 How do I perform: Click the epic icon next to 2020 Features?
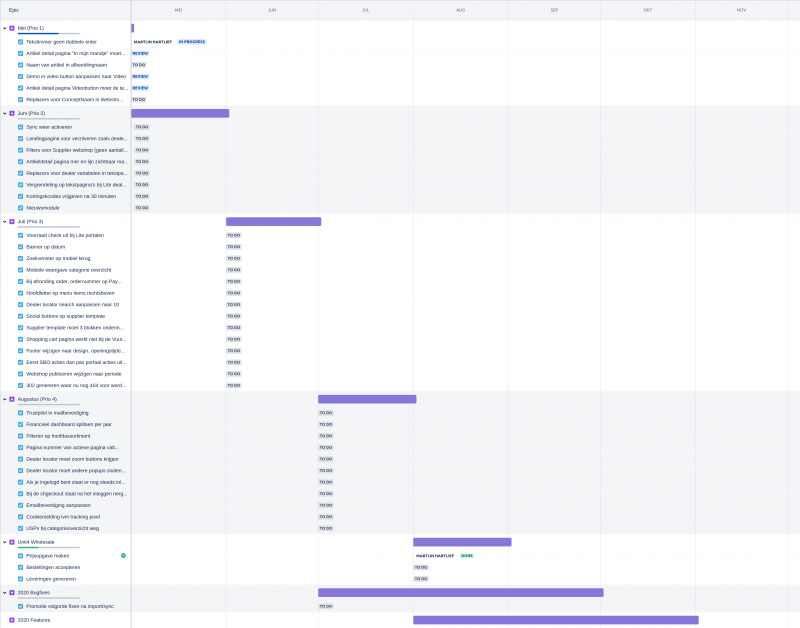click(x=12, y=620)
